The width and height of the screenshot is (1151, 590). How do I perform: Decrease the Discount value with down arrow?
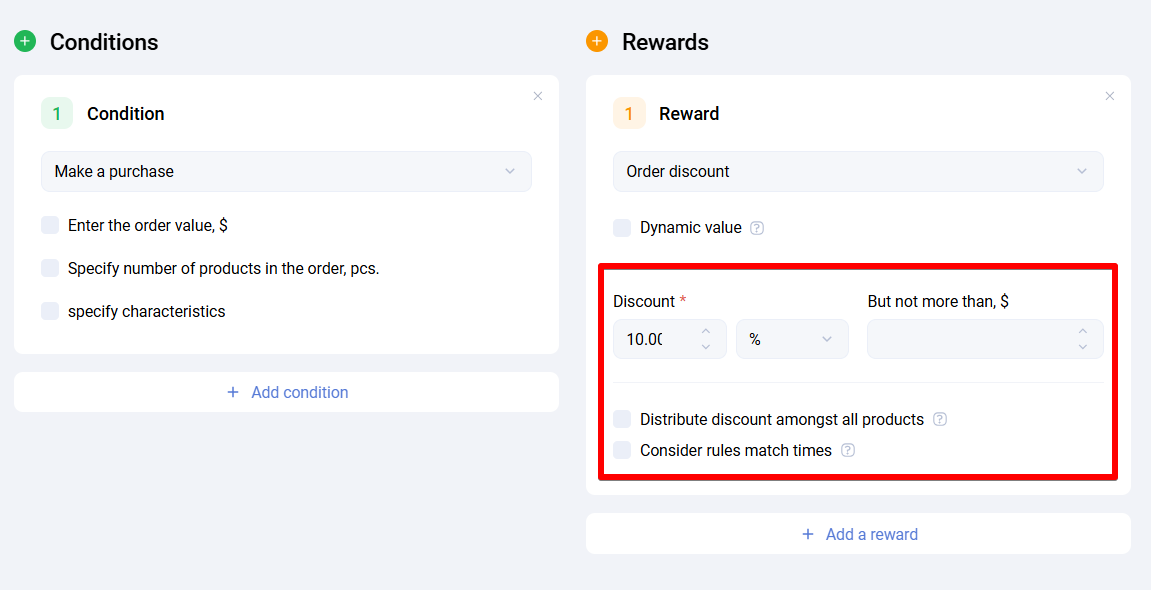coord(706,347)
